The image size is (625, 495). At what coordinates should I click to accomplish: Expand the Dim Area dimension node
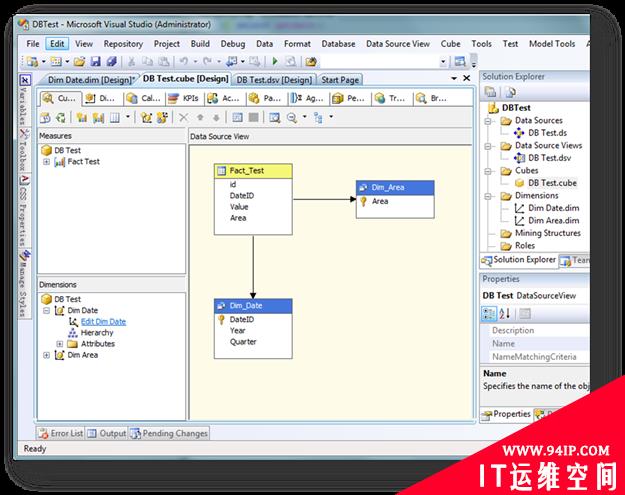point(47,355)
